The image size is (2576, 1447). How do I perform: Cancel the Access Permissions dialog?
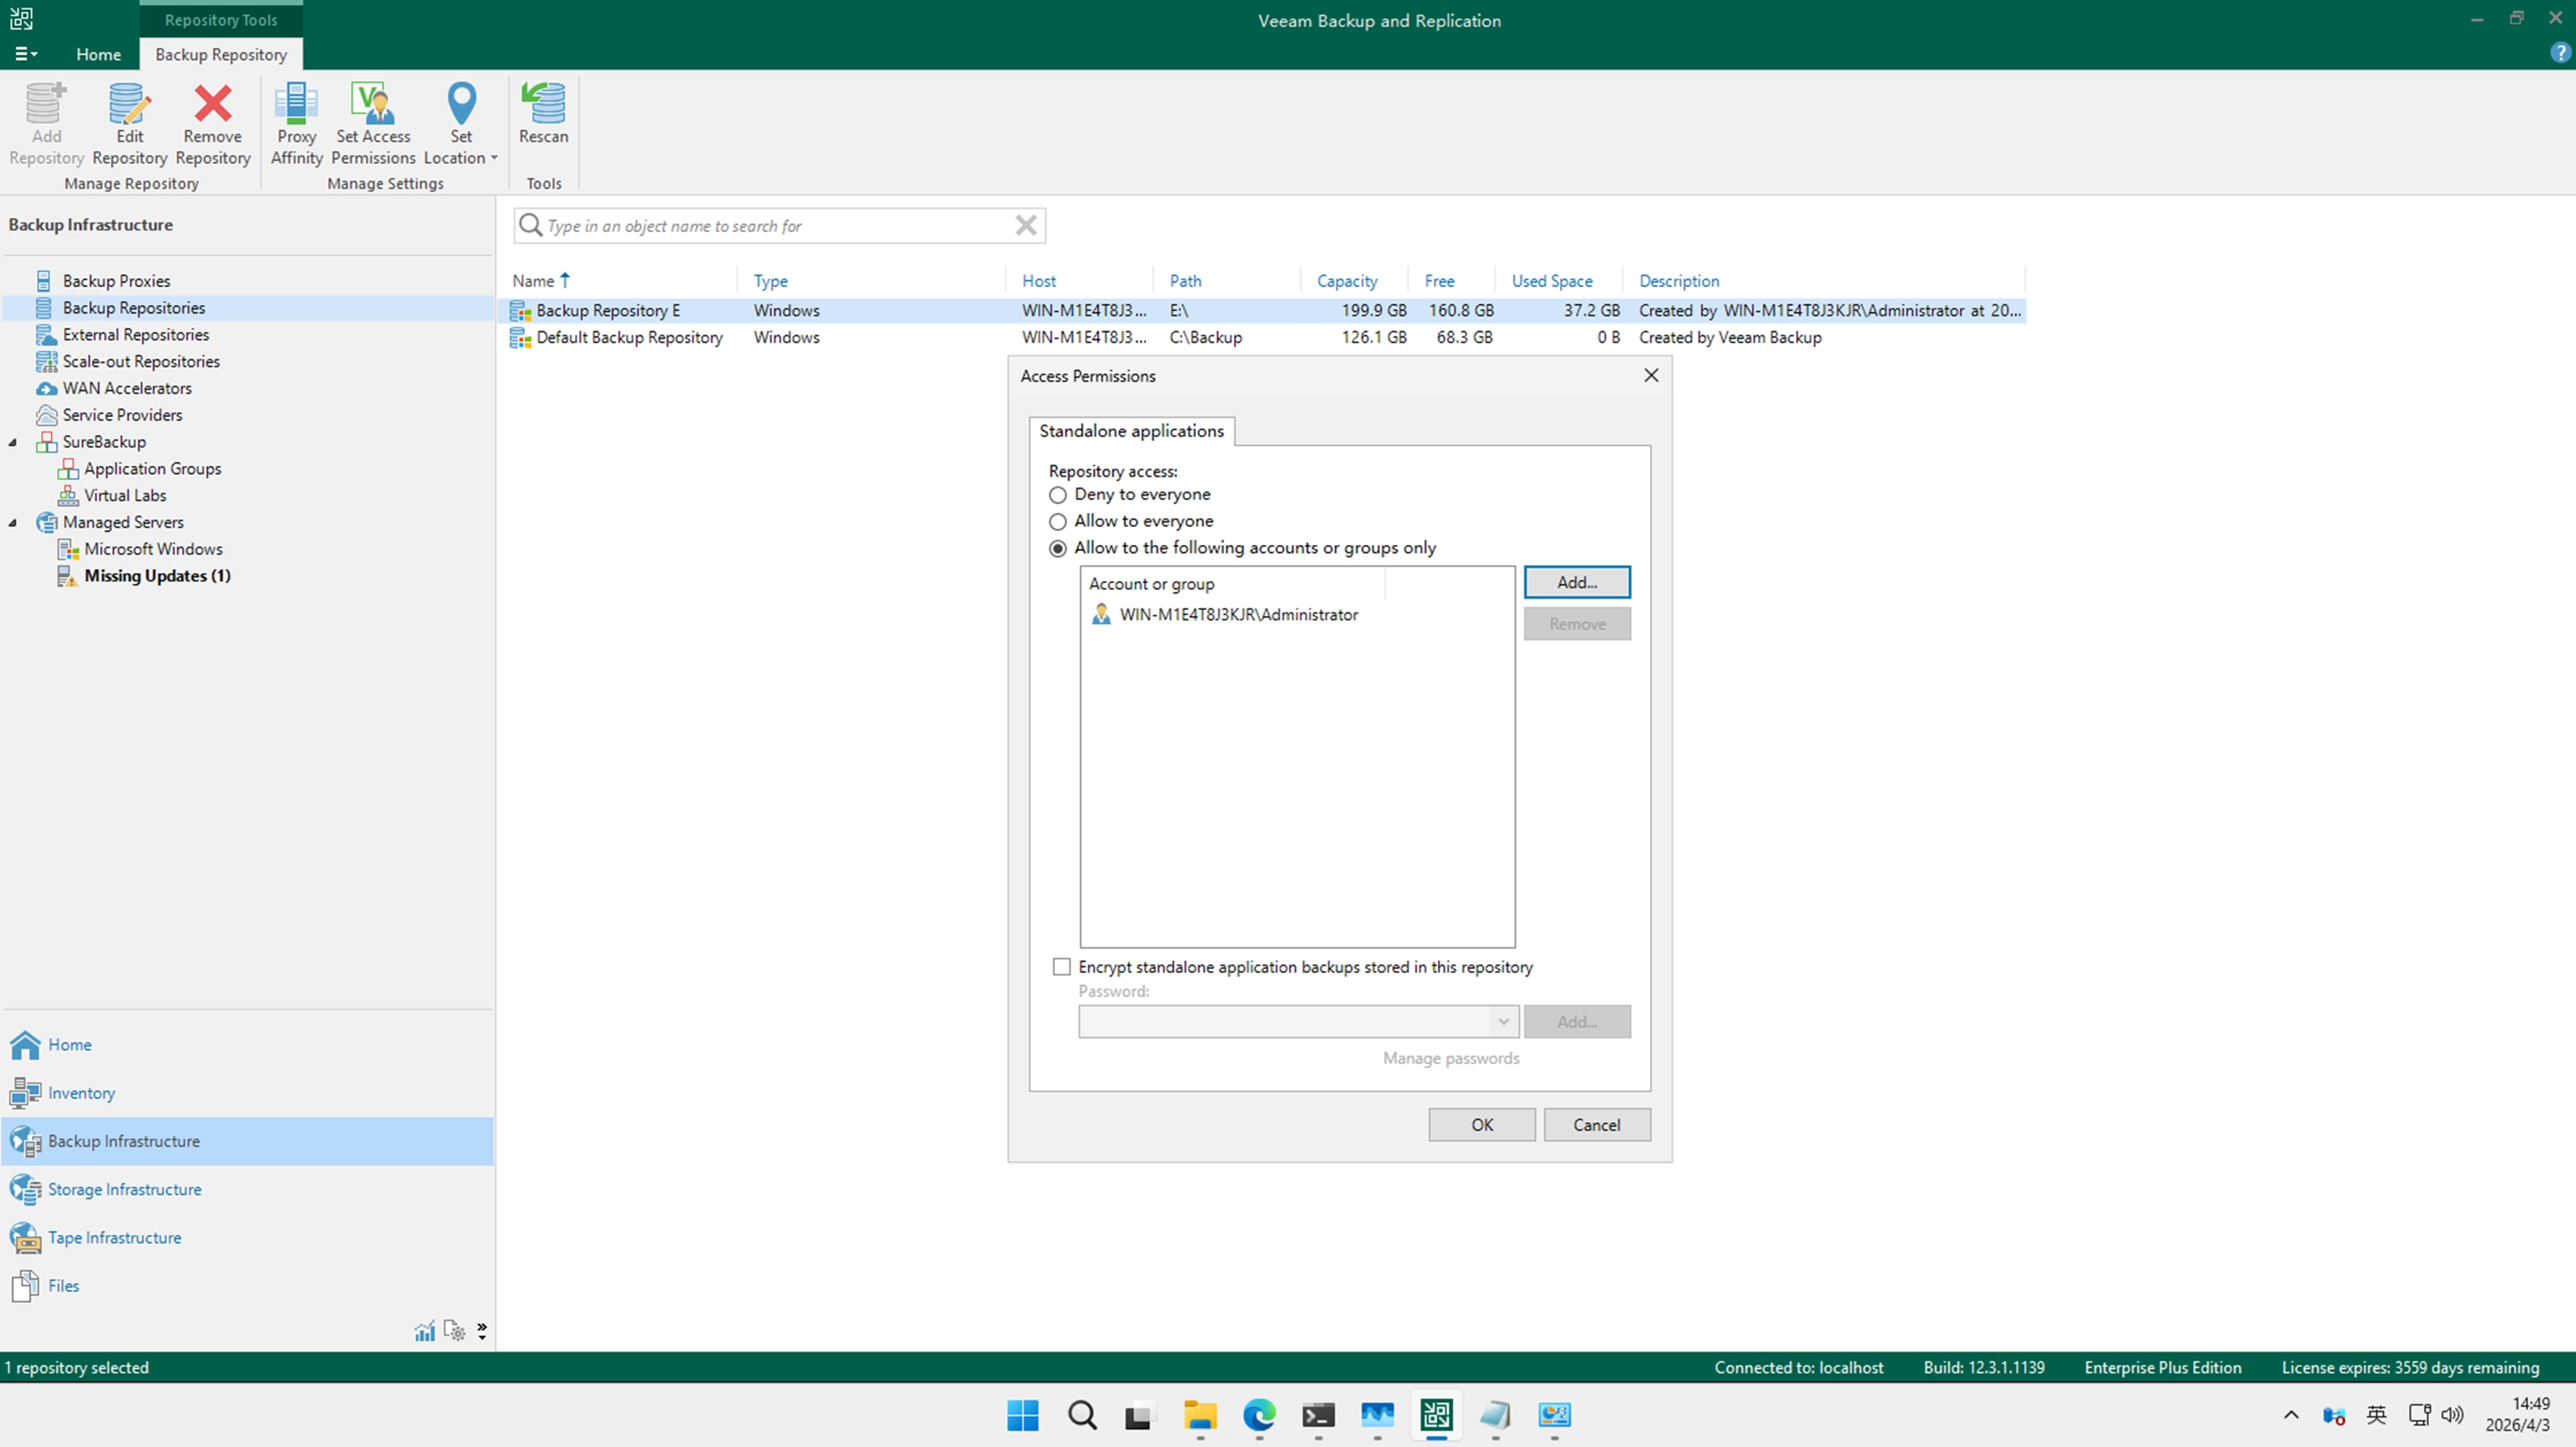pos(1596,1125)
